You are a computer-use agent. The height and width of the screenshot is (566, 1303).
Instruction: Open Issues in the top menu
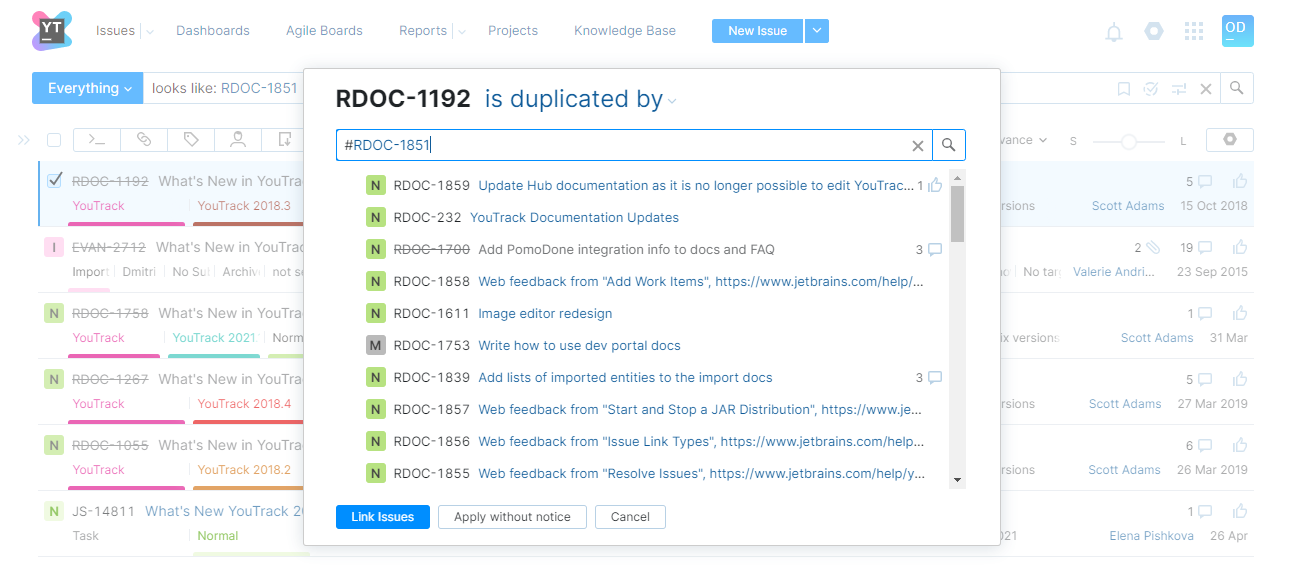[115, 31]
